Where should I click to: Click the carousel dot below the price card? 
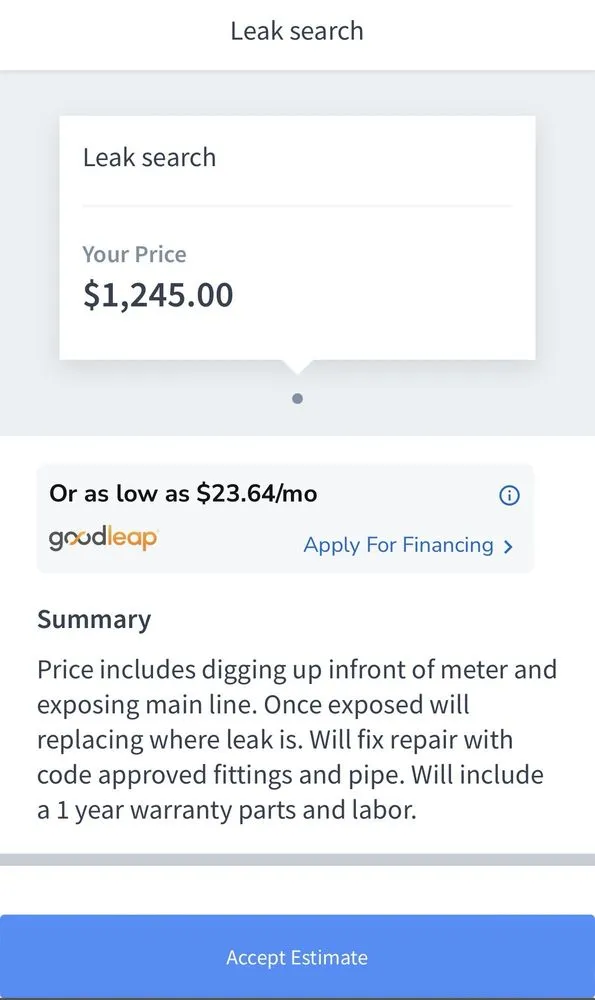coord(297,397)
